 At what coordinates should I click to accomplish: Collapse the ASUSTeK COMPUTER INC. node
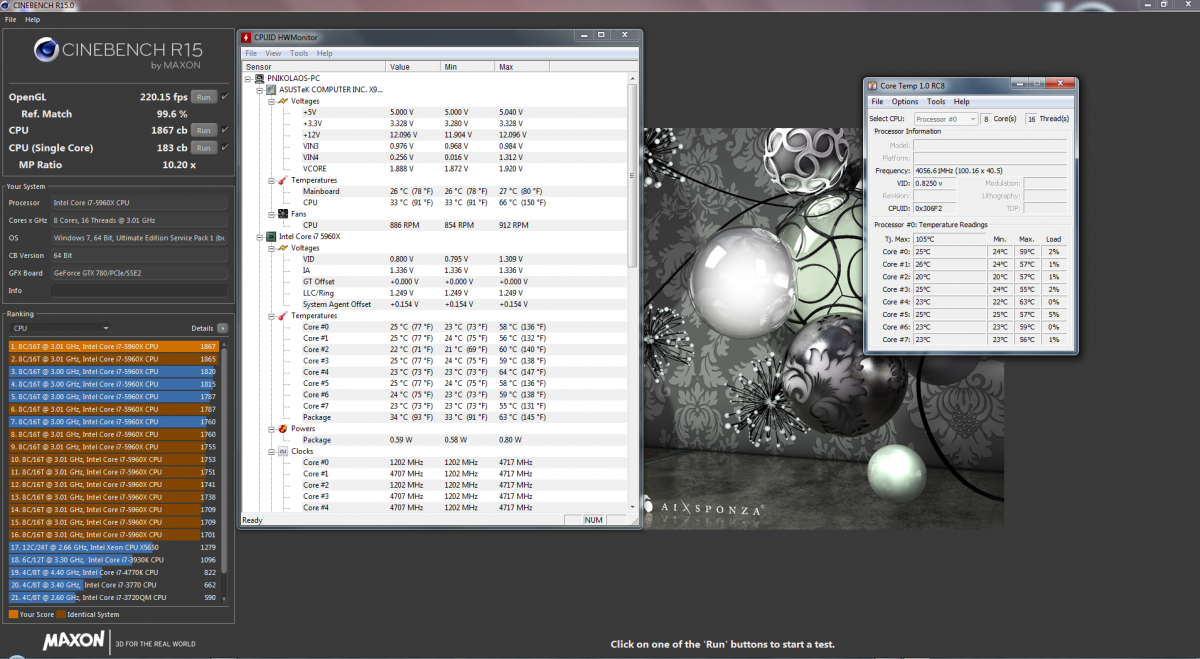(260, 89)
